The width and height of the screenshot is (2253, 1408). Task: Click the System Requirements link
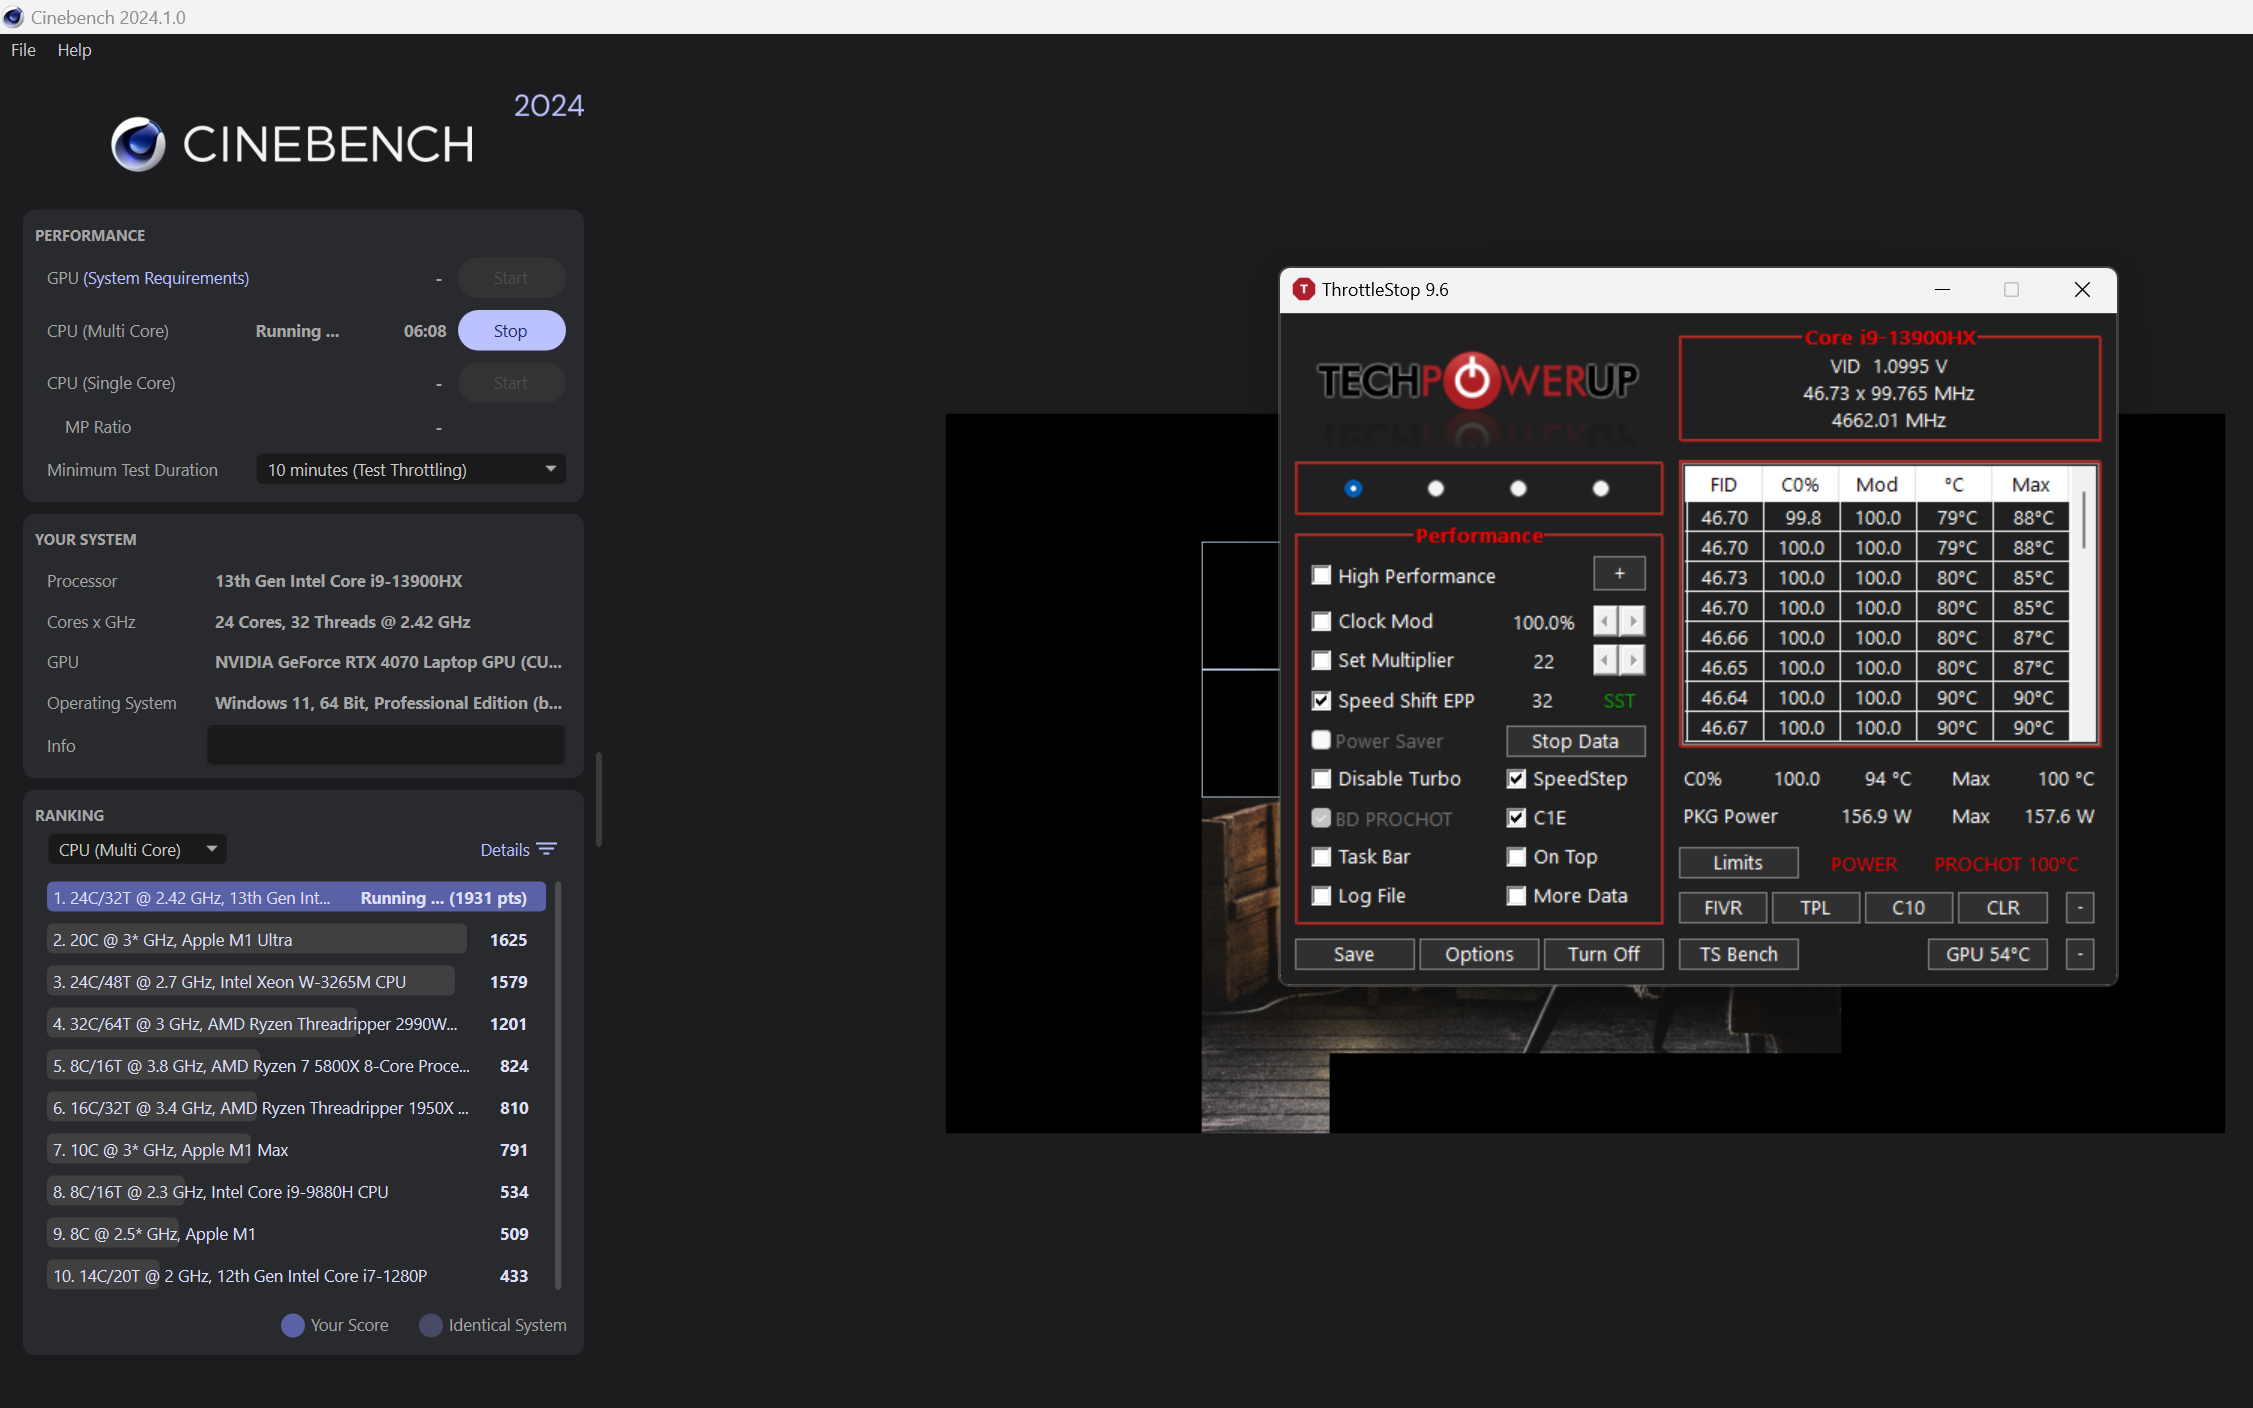pos(166,278)
